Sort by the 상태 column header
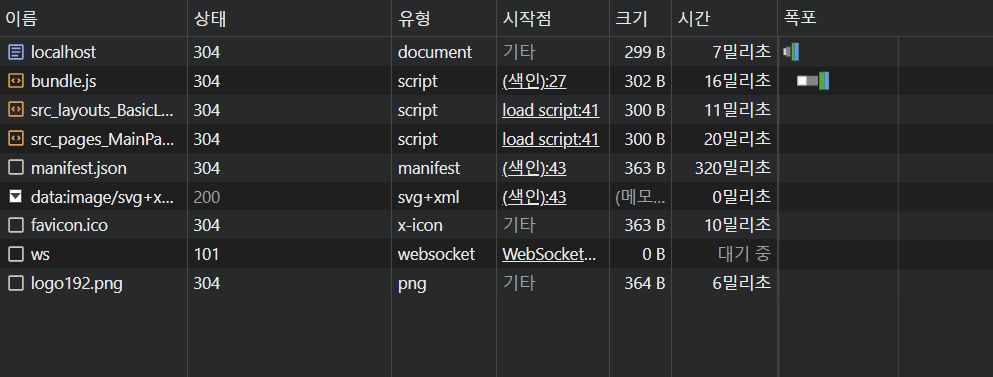Image resolution: width=993 pixels, height=377 pixels. pyautogui.click(x=289, y=18)
